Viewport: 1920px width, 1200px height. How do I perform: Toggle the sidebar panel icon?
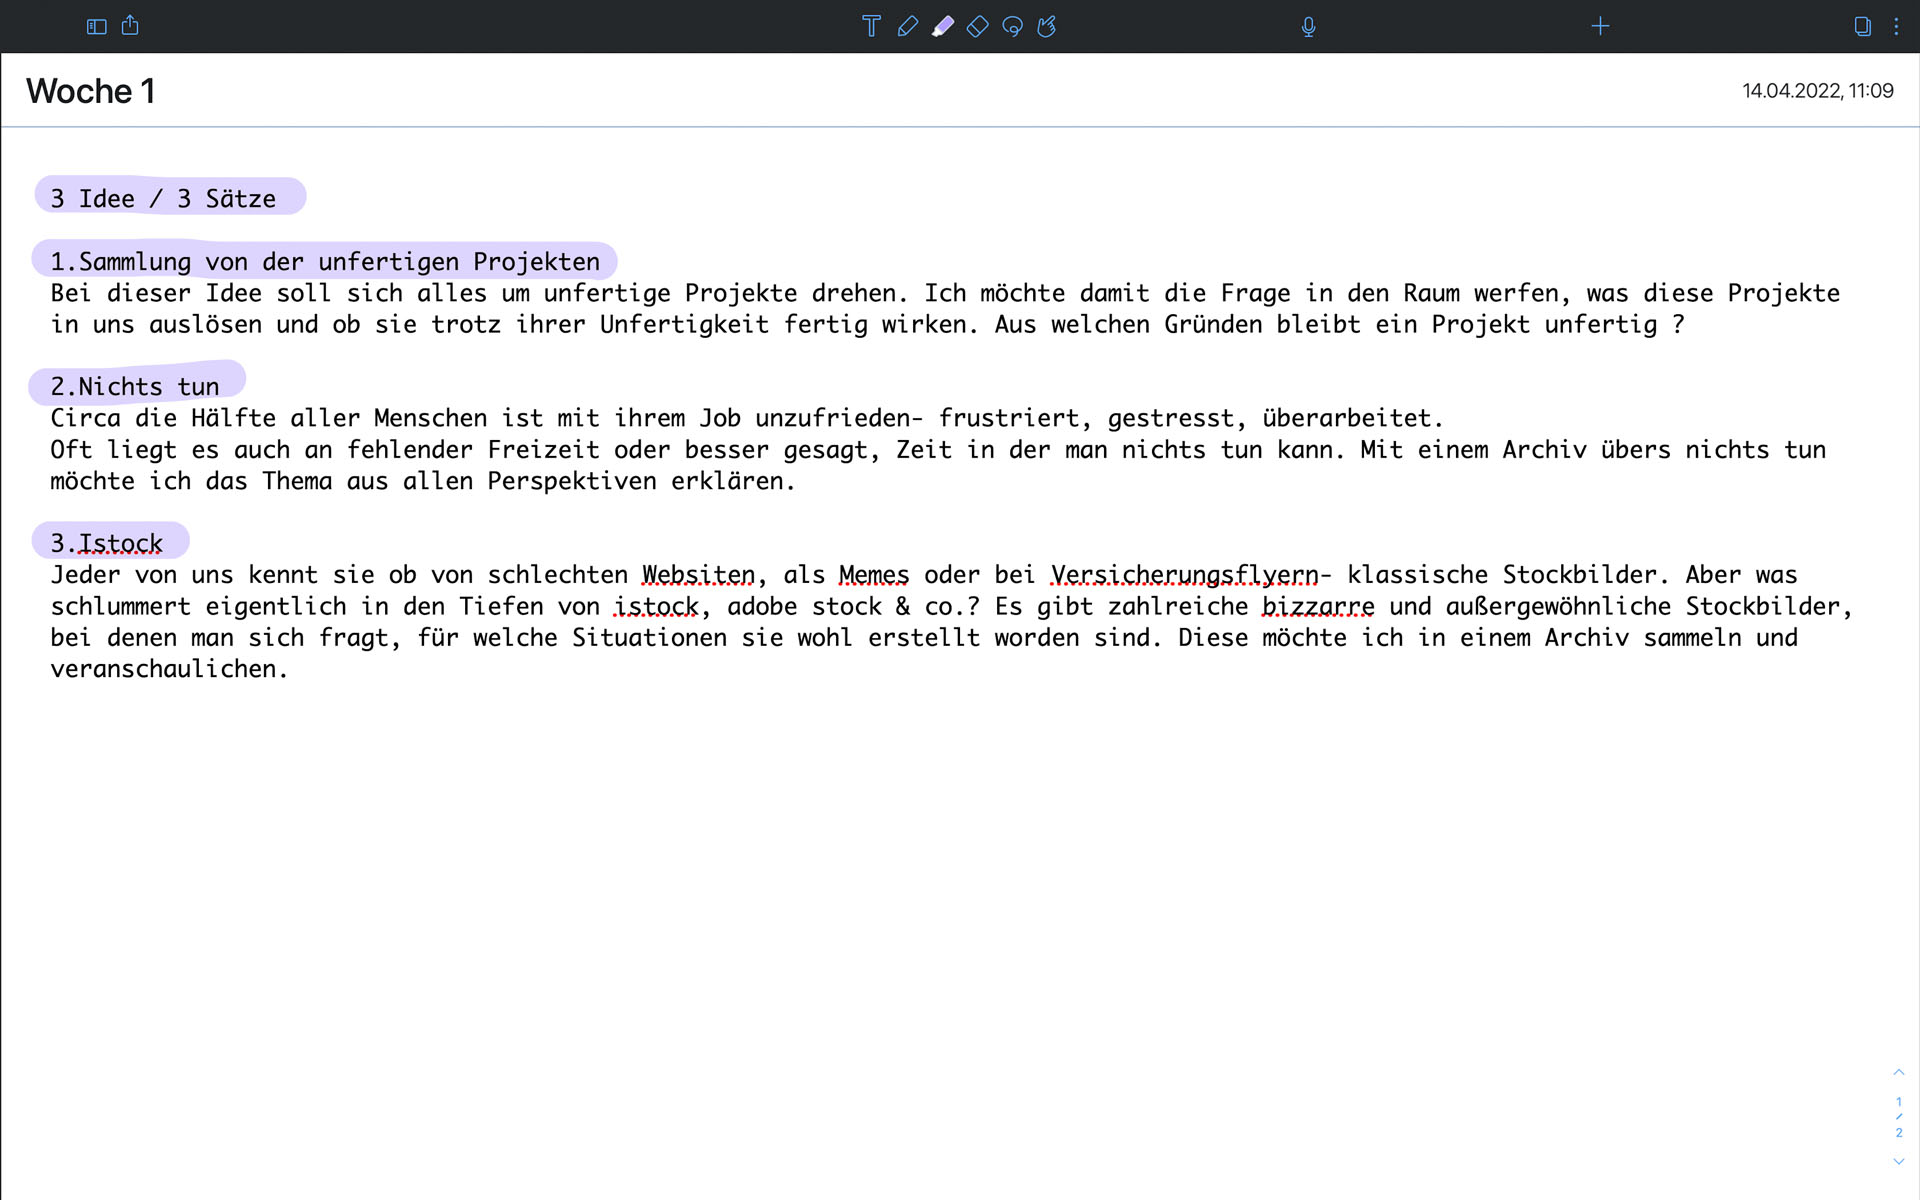click(x=96, y=27)
